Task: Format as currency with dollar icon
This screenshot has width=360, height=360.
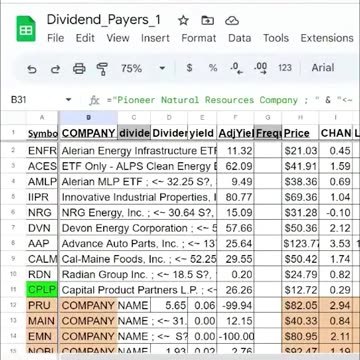Action: pyautogui.click(x=189, y=68)
